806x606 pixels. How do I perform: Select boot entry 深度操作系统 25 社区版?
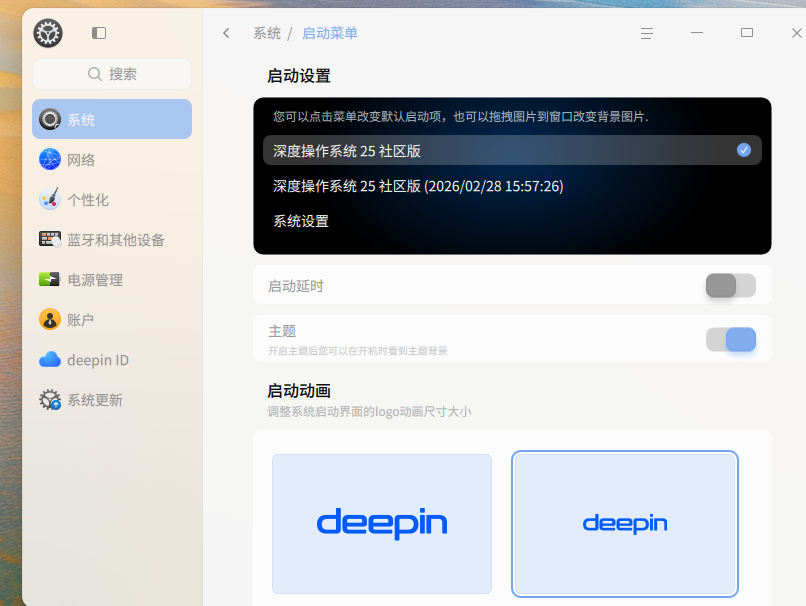(x=512, y=151)
